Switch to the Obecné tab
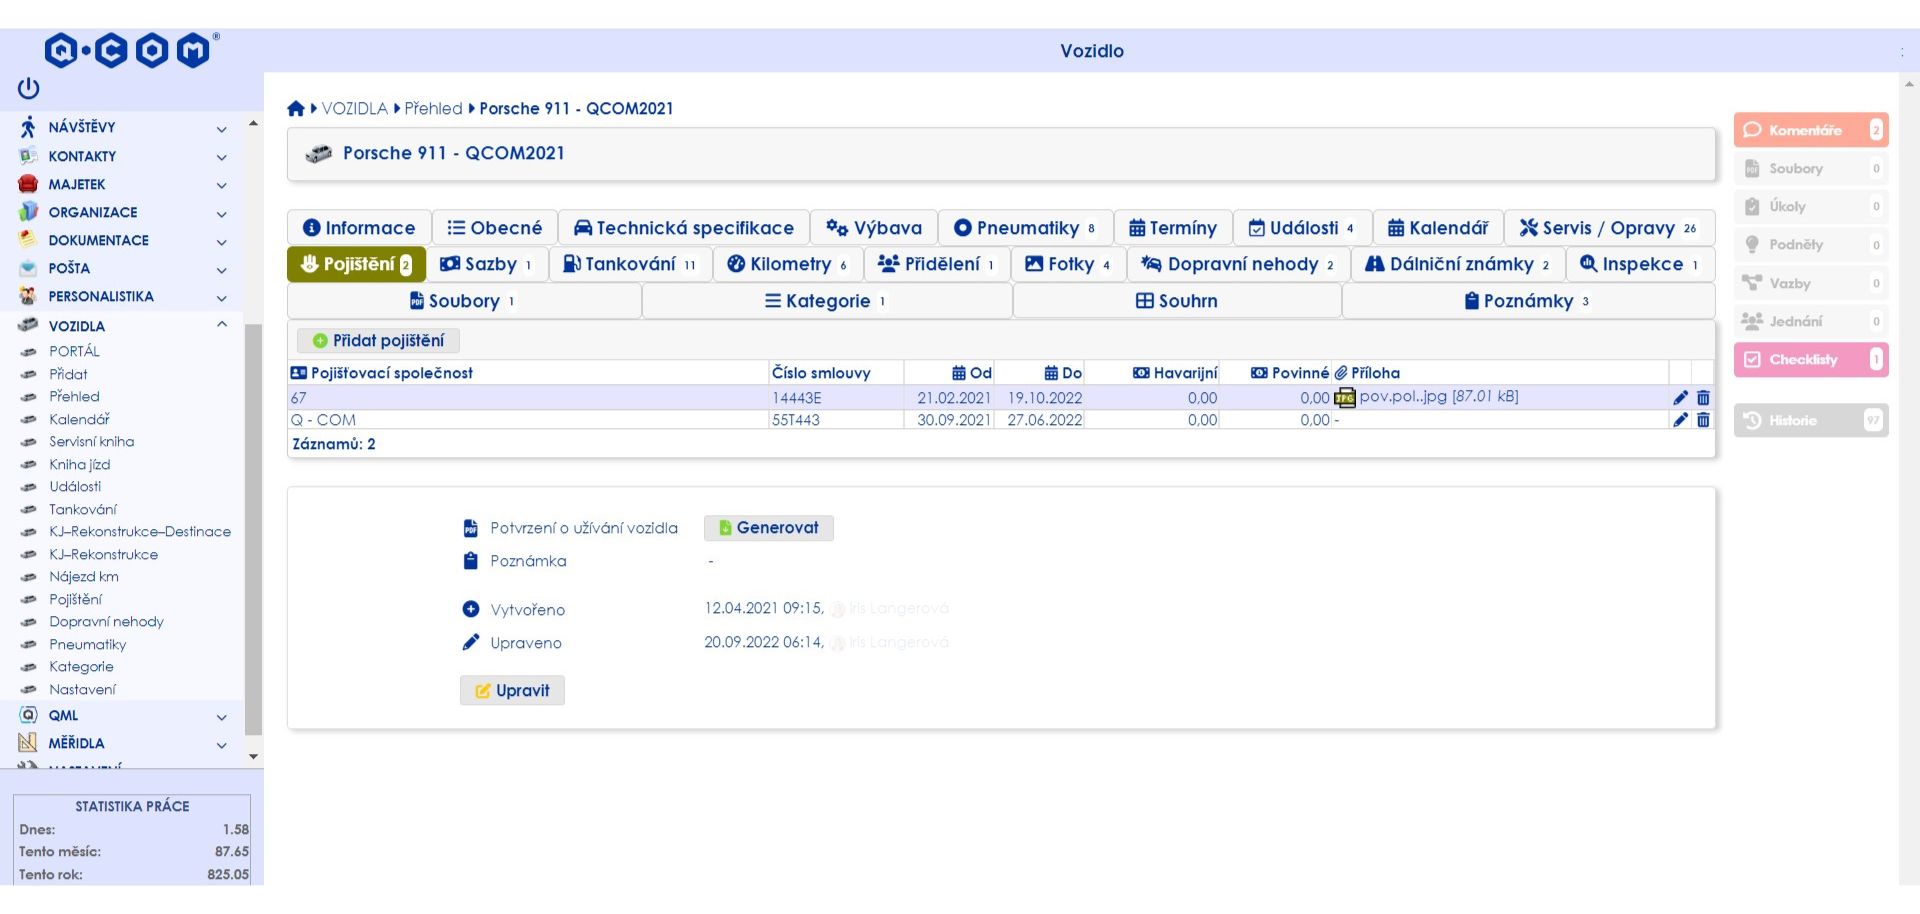The height and width of the screenshot is (914, 1920). click(x=494, y=228)
